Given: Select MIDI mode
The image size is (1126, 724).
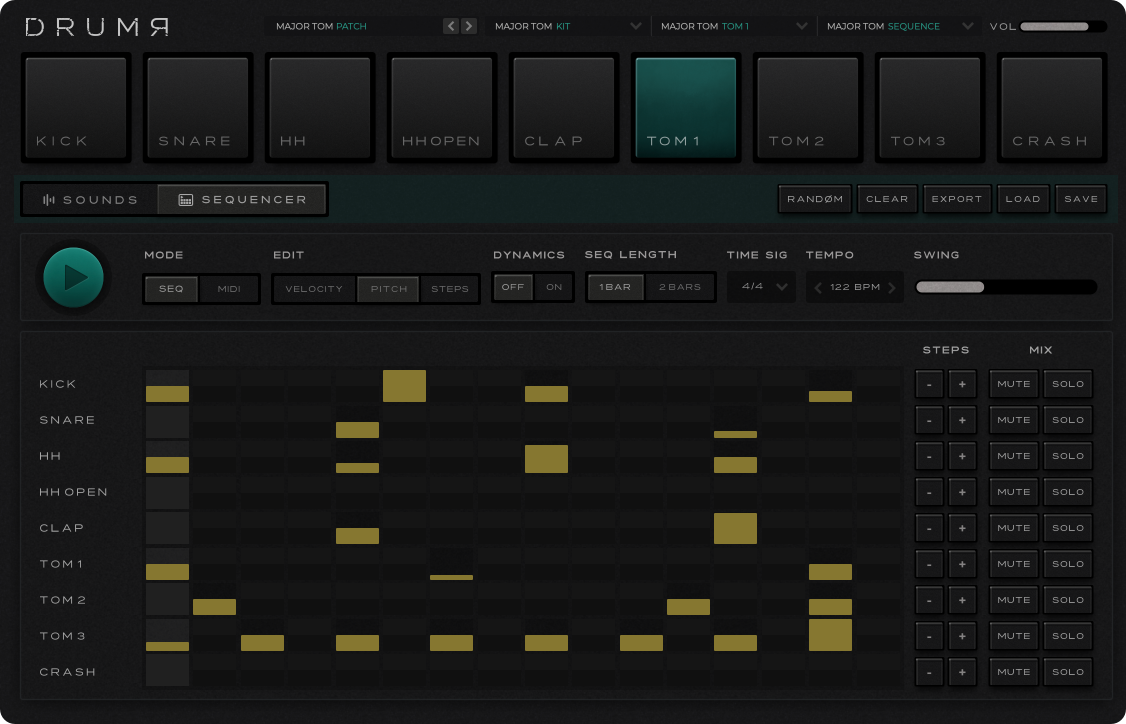Looking at the screenshot, I should pos(229,289).
